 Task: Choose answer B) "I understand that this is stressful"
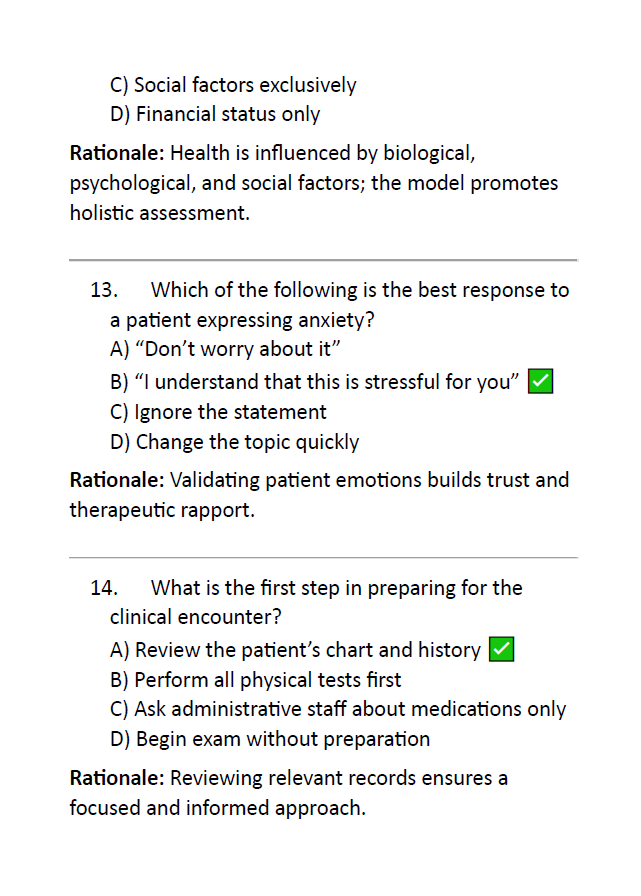[x=315, y=381]
